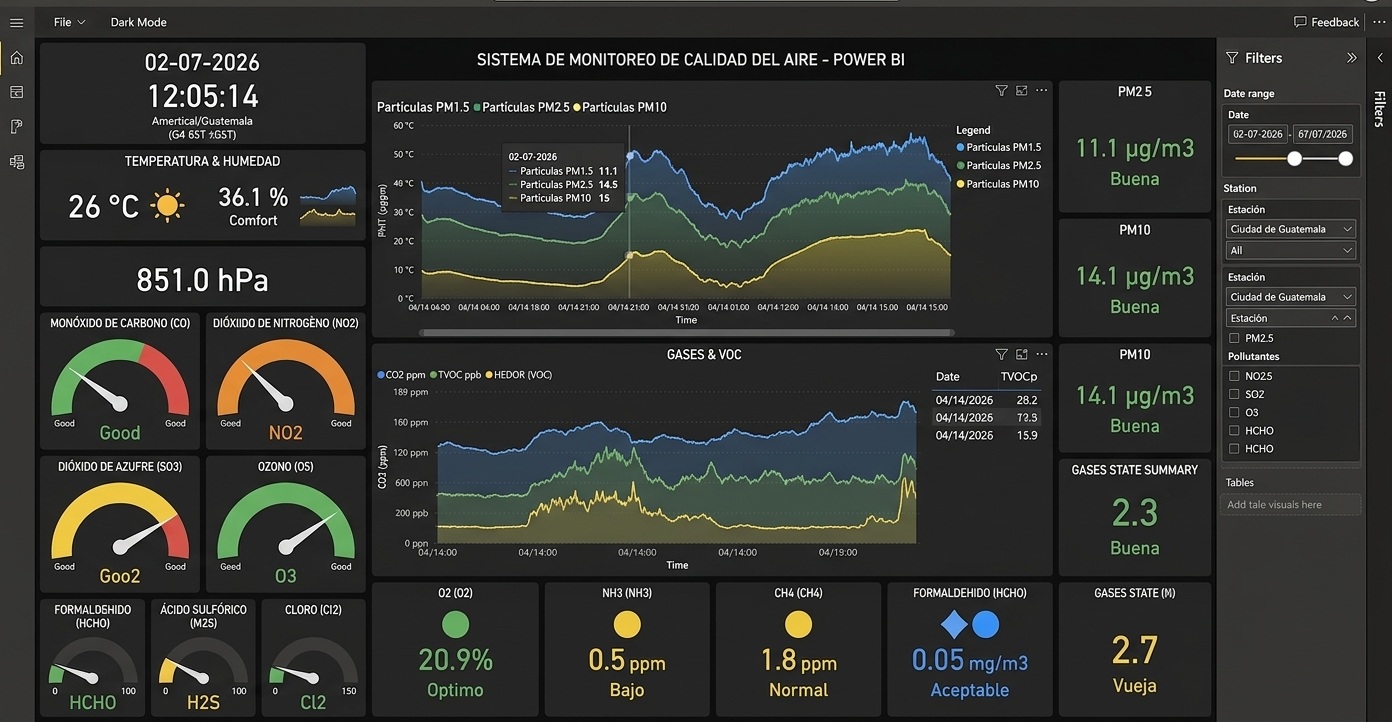Open the vertical Filters tab

click(x=1379, y=109)
